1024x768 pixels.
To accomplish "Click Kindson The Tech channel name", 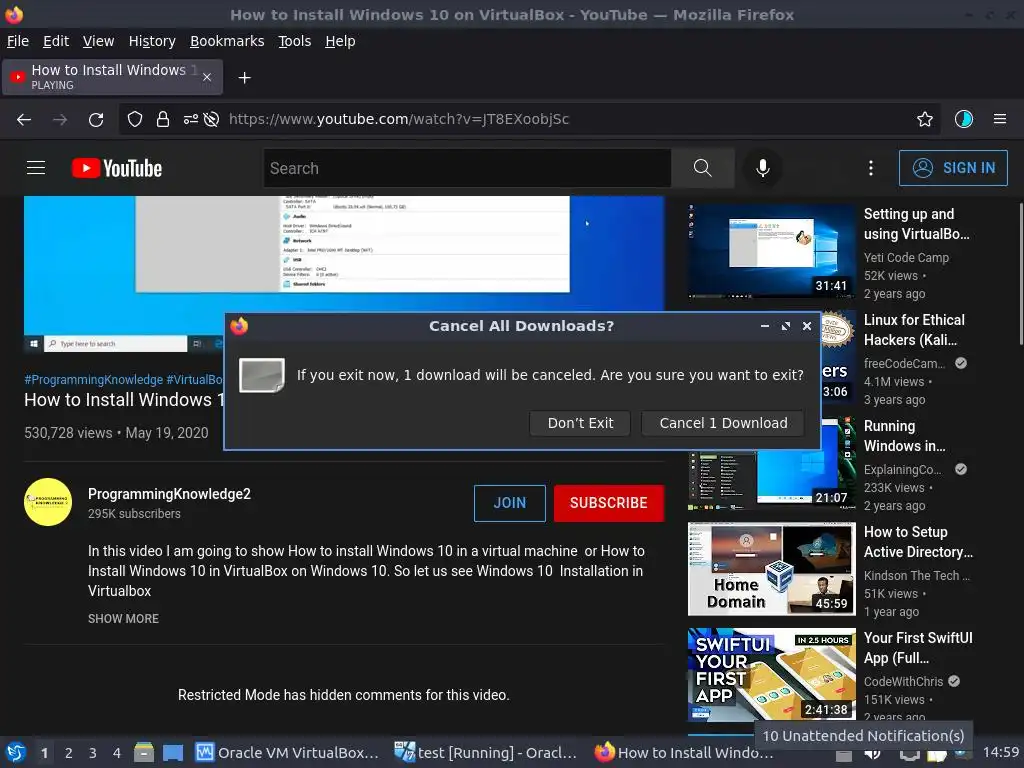I will click(x=916, y=575).
